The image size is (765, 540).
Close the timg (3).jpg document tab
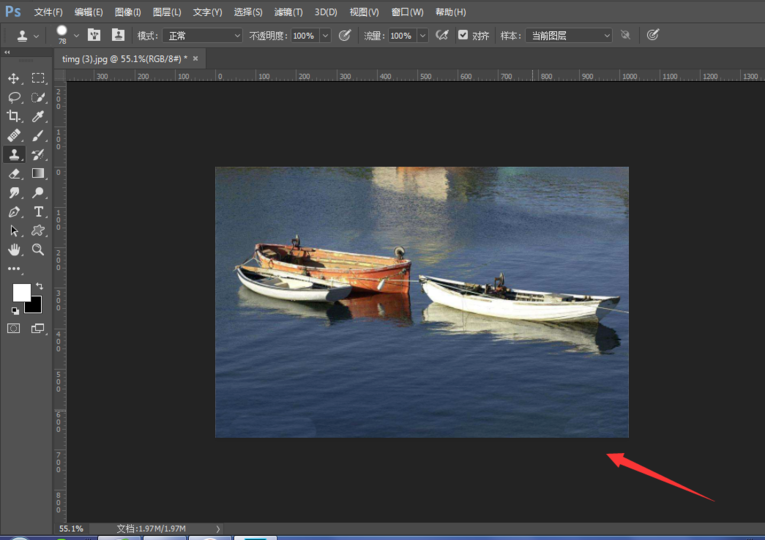tap(196, 58)
